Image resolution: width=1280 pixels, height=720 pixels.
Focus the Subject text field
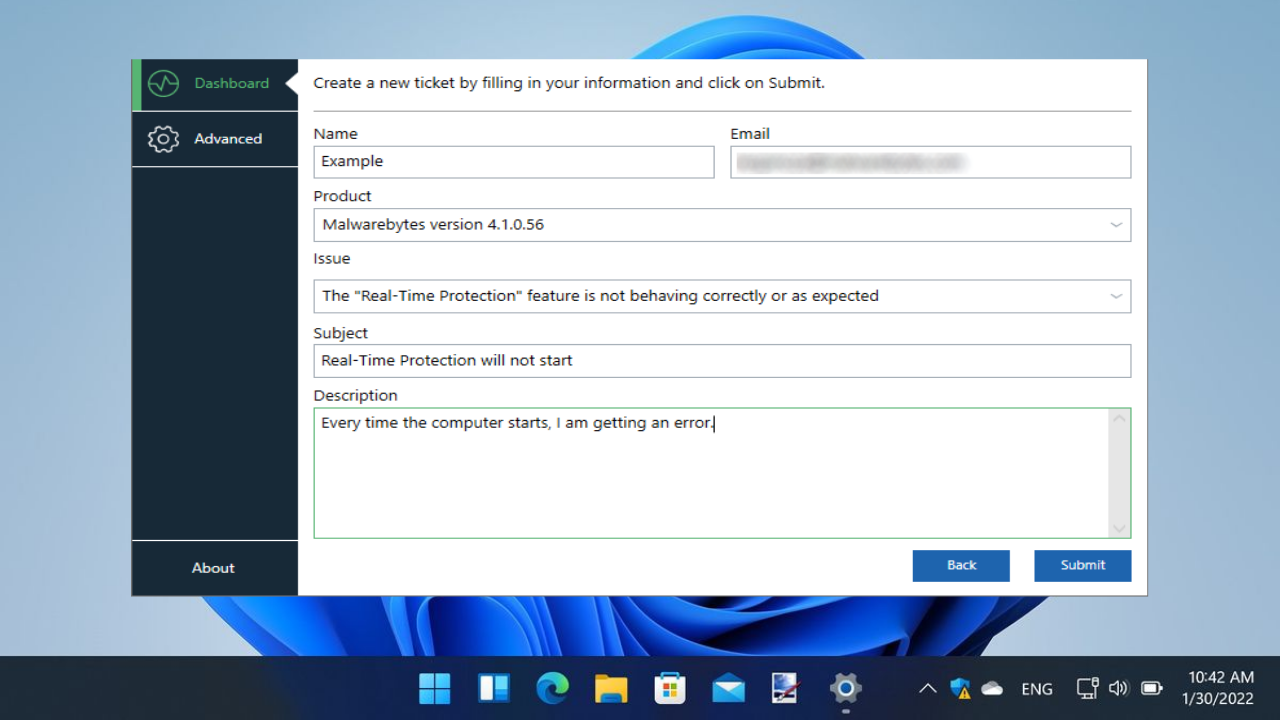[x=722, y=361]
